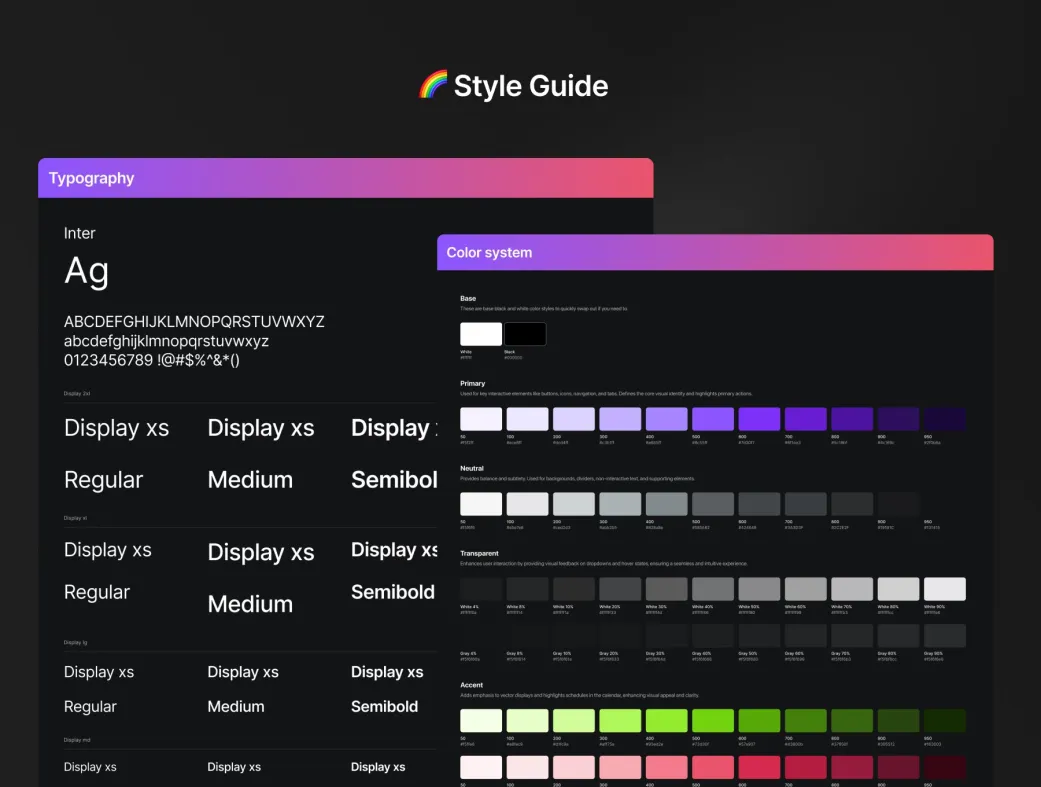The width and height of the screenshot is (1041, 787).
Task: Click the large Ag type specimen
Action: pos(87,272)
